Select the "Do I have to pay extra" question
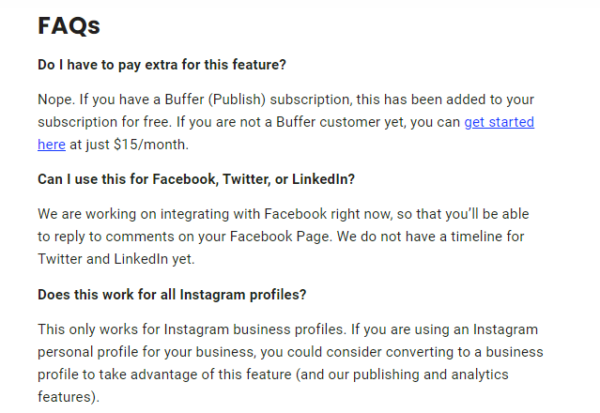The image size is (600, 413). [162, 65]
